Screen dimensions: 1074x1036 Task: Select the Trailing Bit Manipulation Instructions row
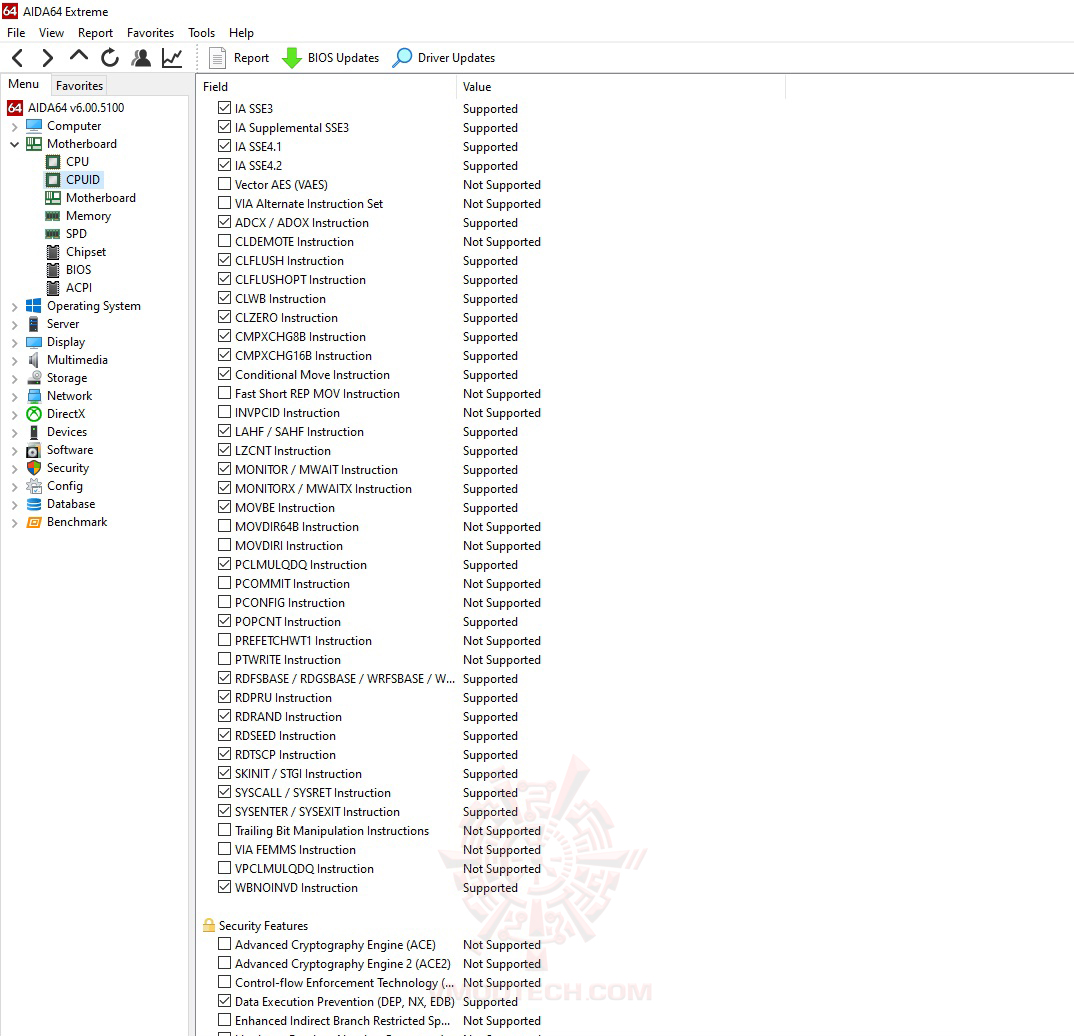tap(332, 831)
